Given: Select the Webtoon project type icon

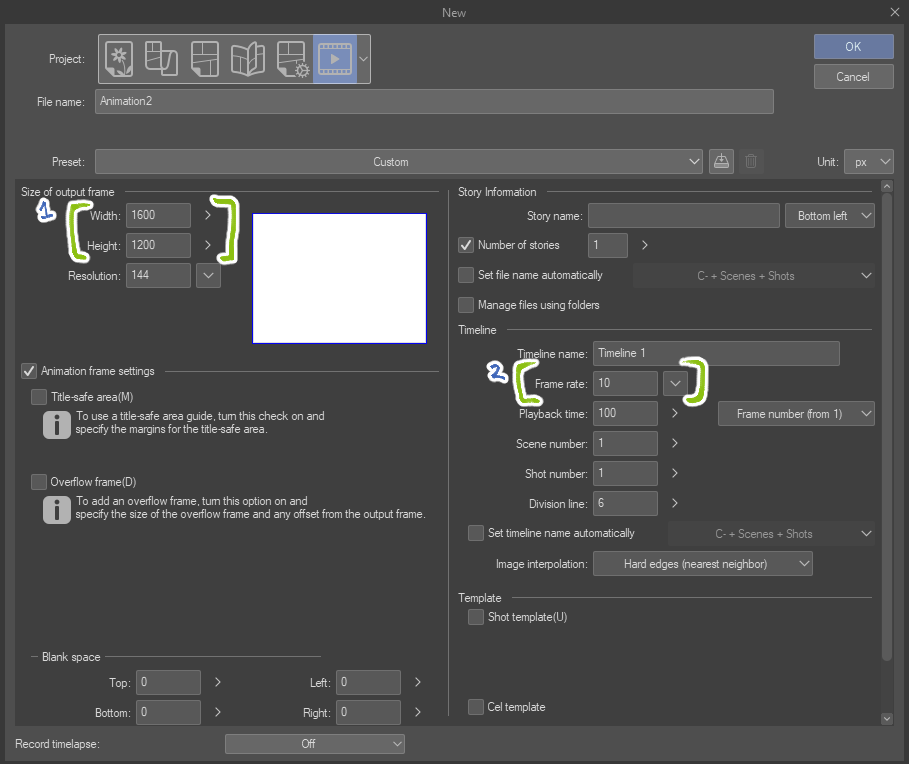Looking at the screenshot, I should [x=162, y=59].
